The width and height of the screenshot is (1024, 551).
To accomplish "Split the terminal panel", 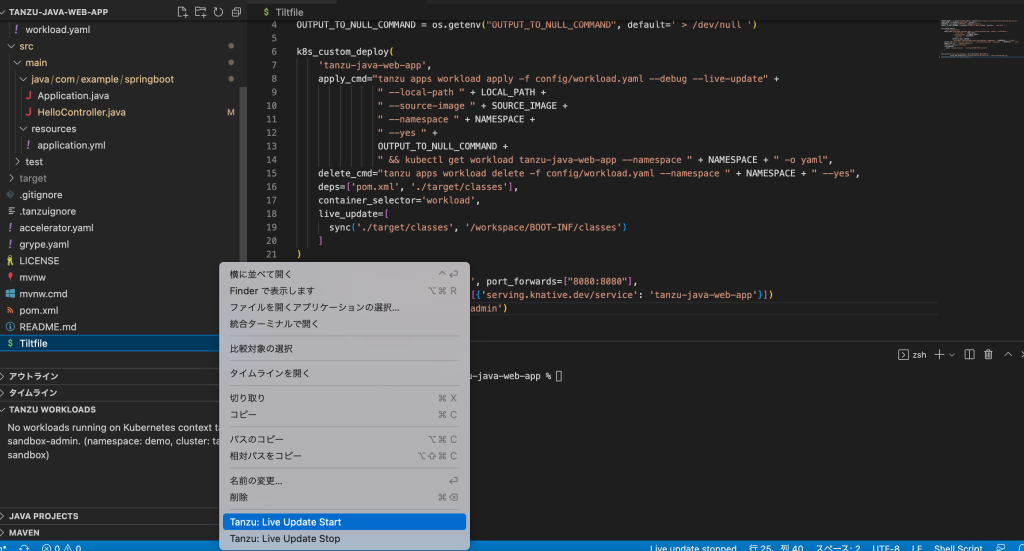I will click(969, 354).
